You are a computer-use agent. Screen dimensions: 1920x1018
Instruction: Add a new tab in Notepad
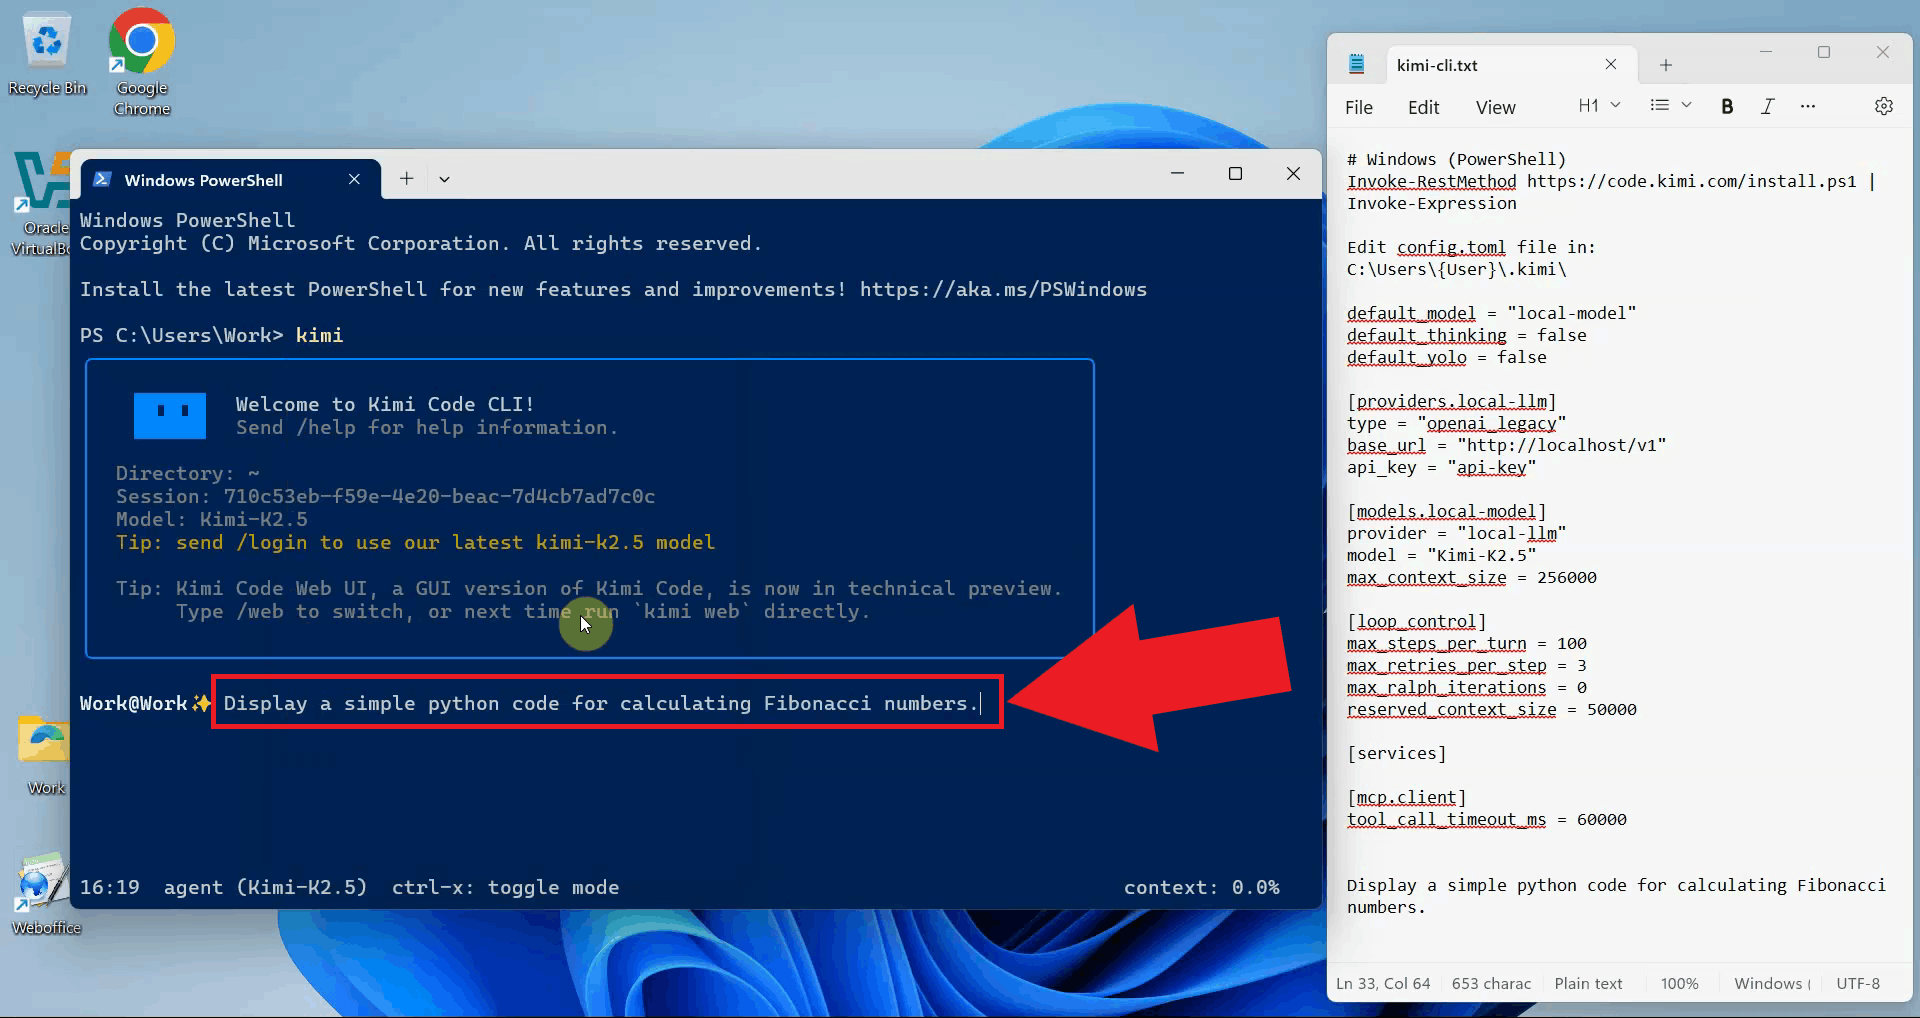click(1665, 65)
